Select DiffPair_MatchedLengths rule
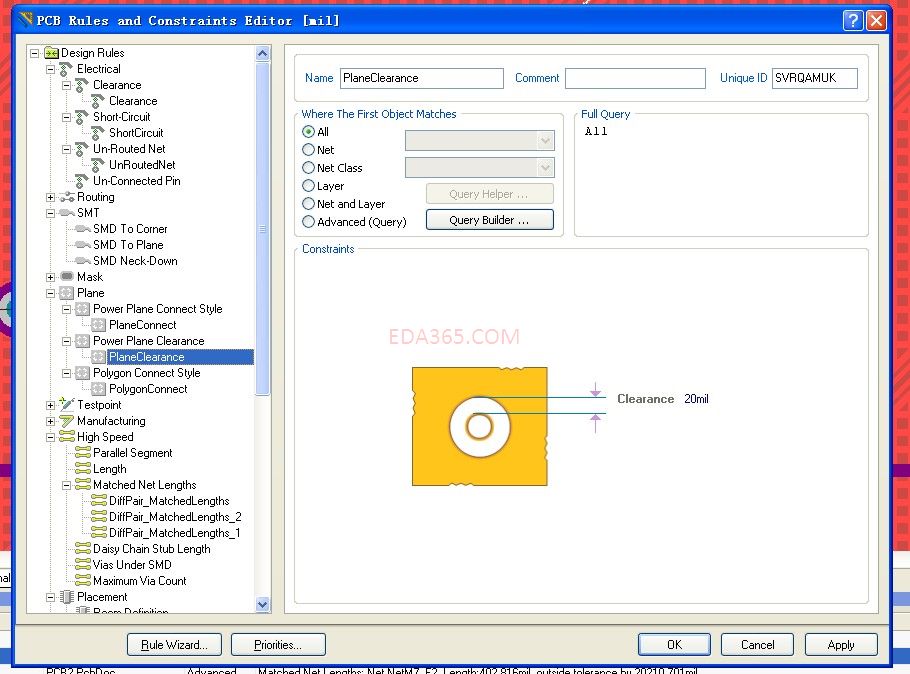This screenshot has width=910, height=674. (x=169, y=501)
